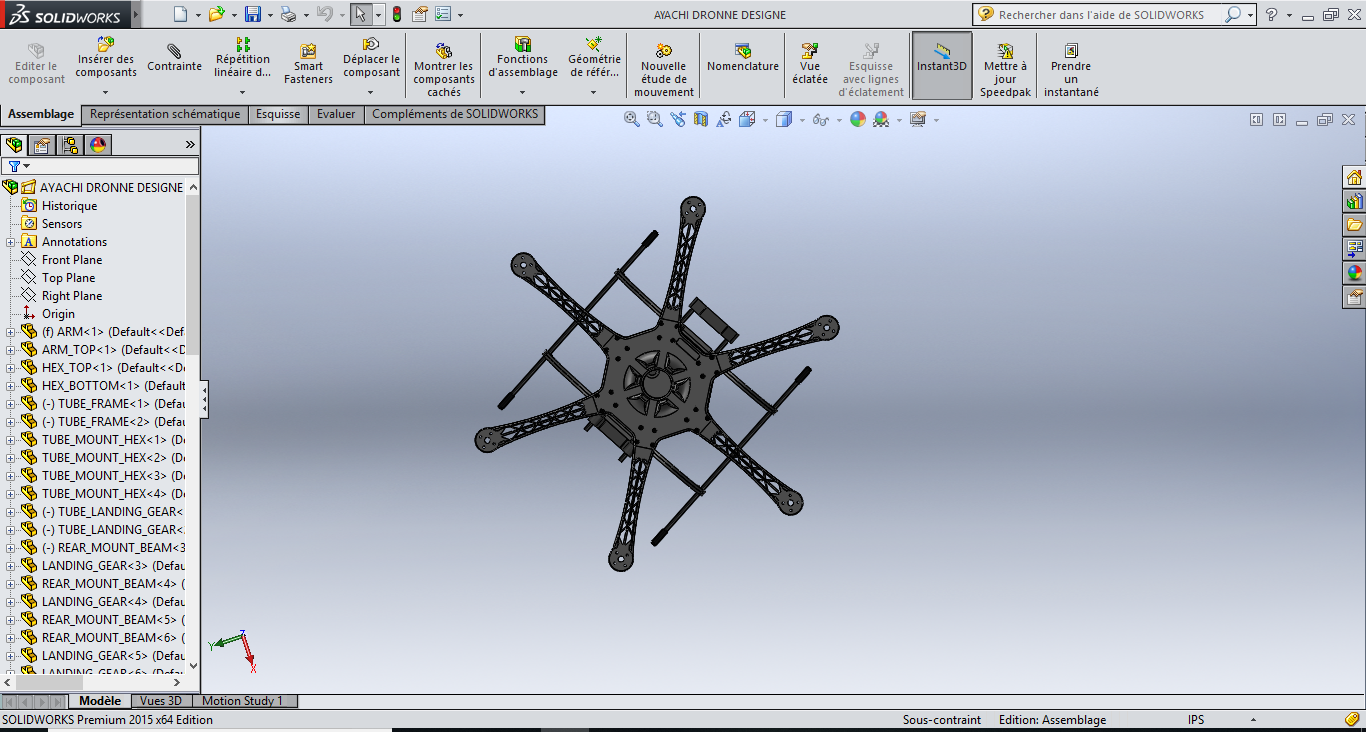
Task: Expand the TUBE_MOUNT_HEX<1> node
Action: click(11, 440)
